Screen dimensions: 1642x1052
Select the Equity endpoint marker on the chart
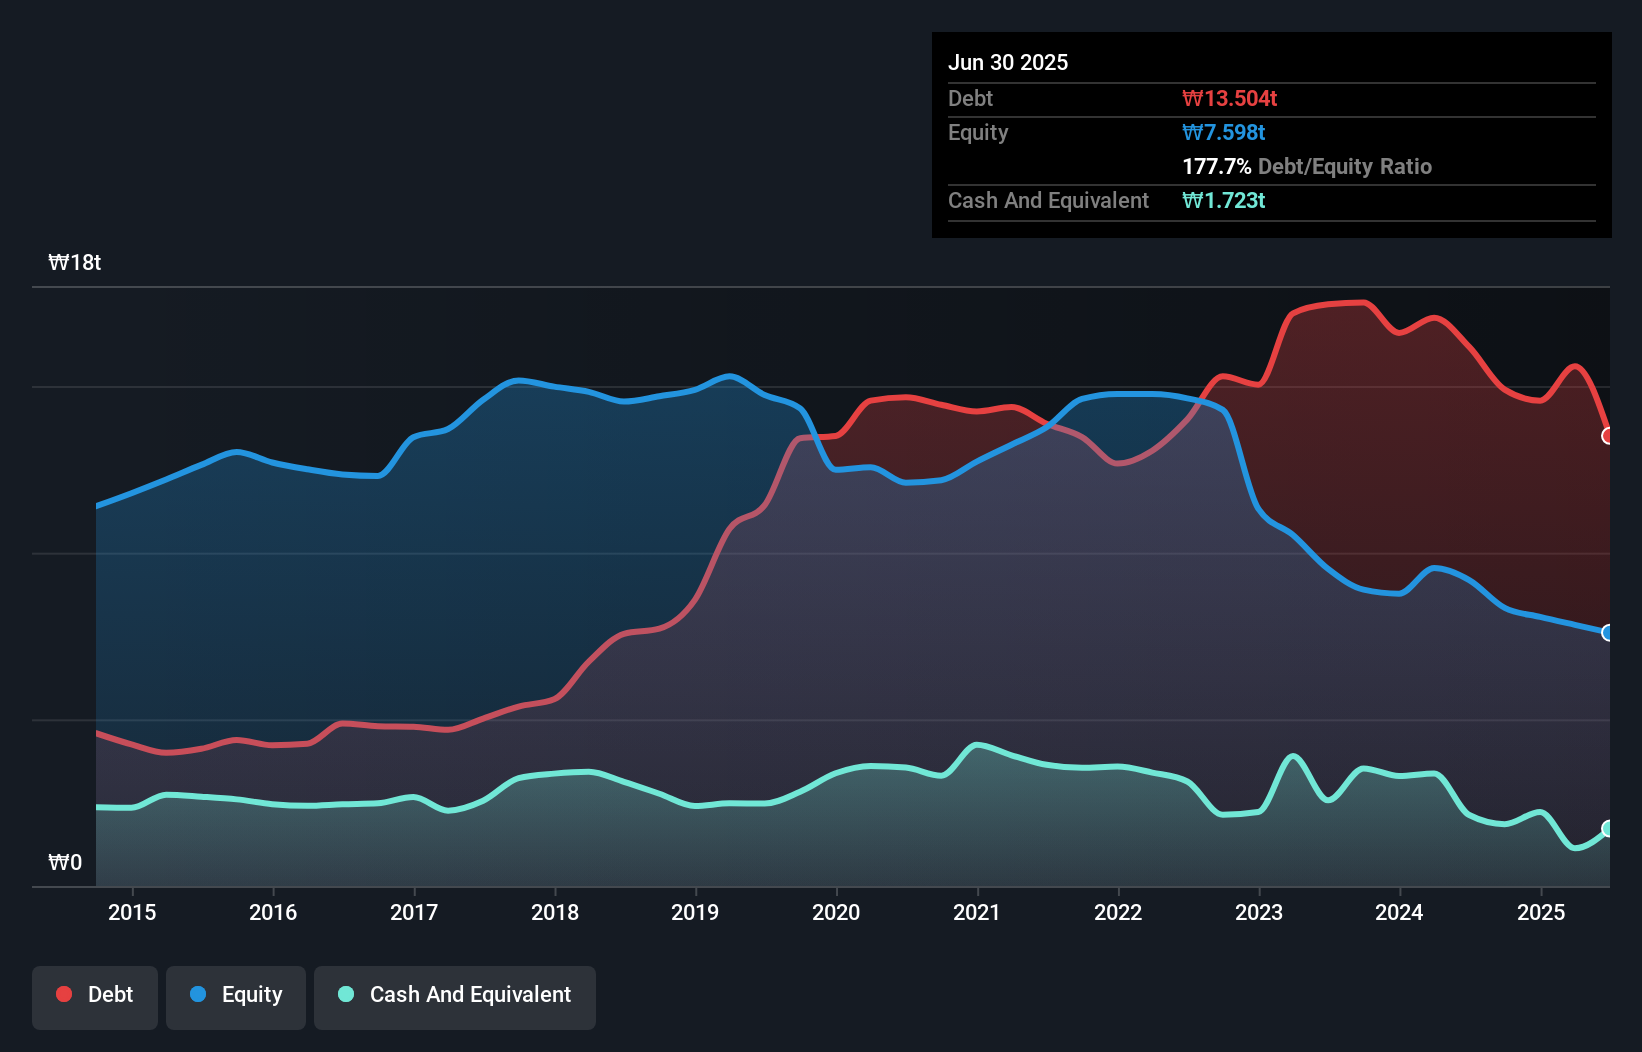pyautogui.click(x=1607, y=632)
